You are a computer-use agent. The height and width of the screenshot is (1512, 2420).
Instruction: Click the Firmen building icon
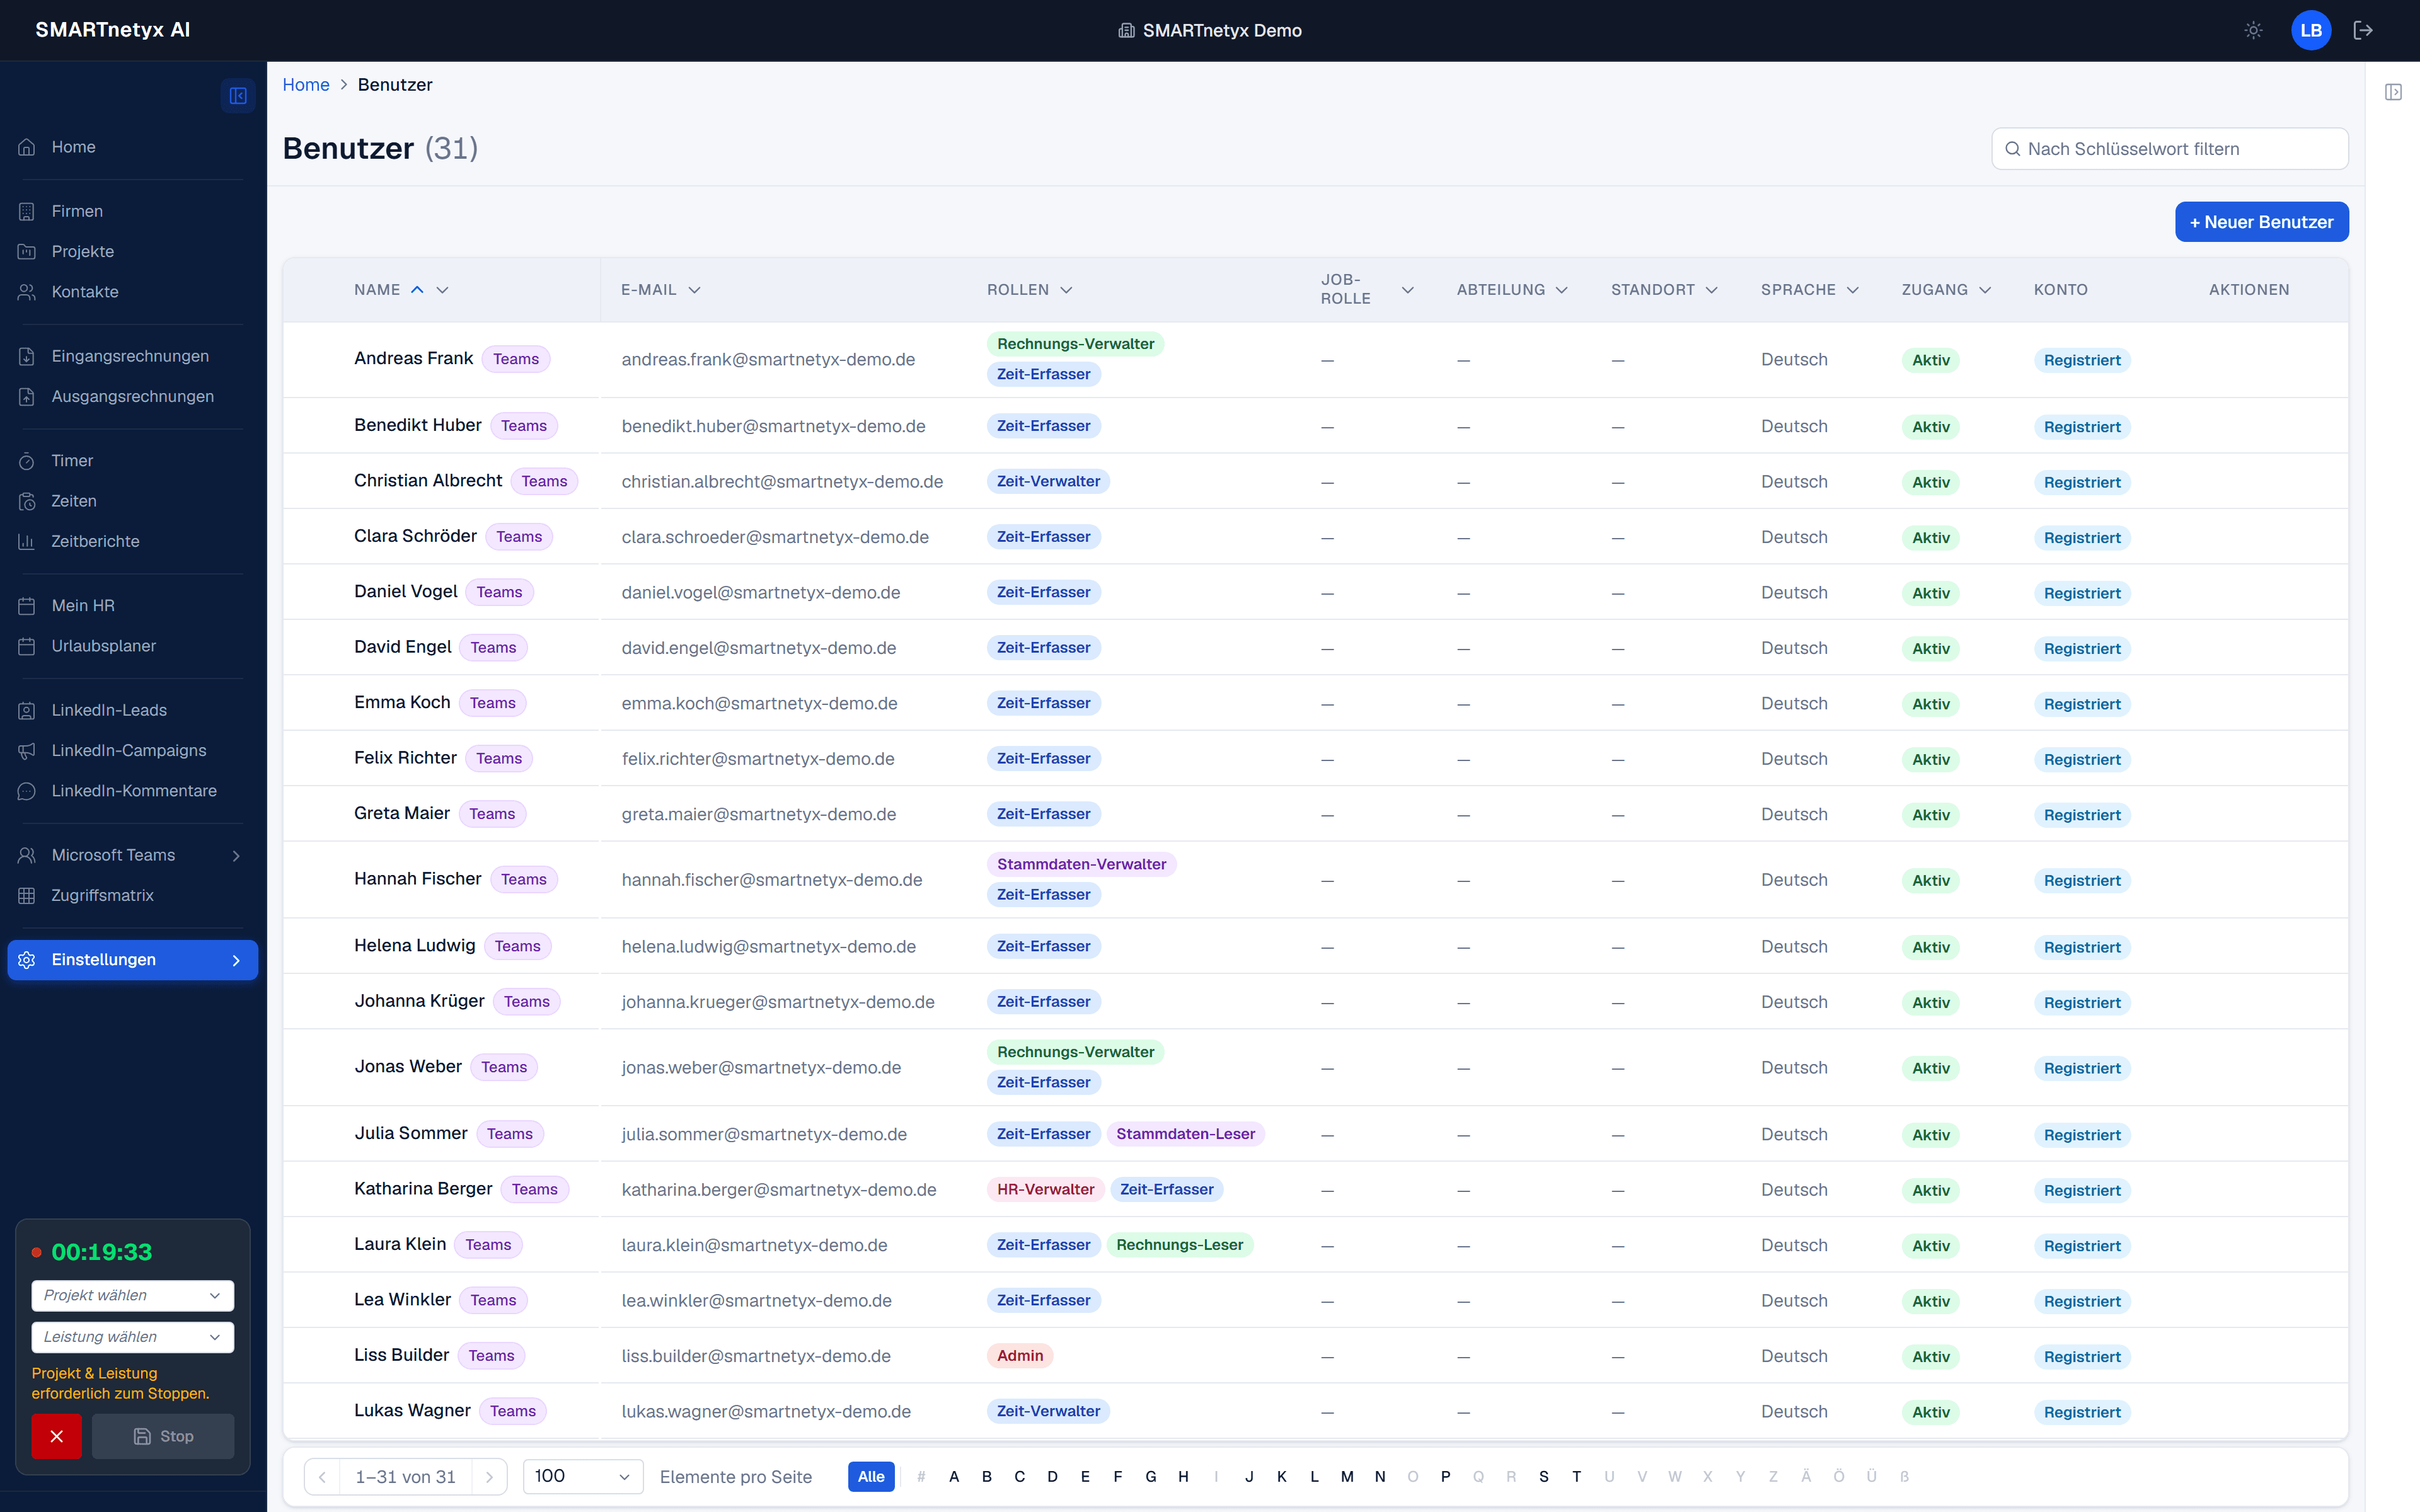[27, 211]
